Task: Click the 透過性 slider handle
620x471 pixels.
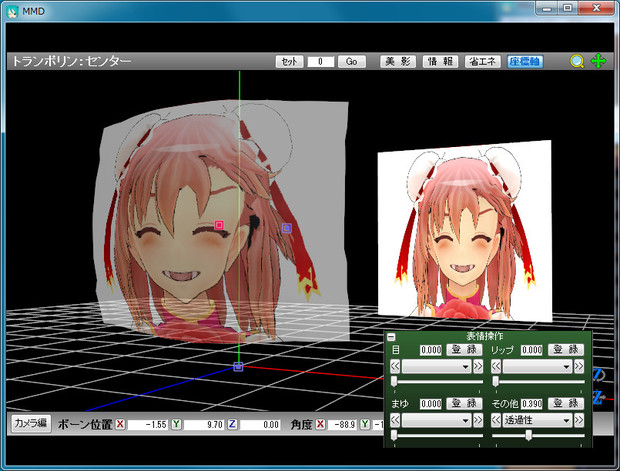Action: tap(529, 435)
